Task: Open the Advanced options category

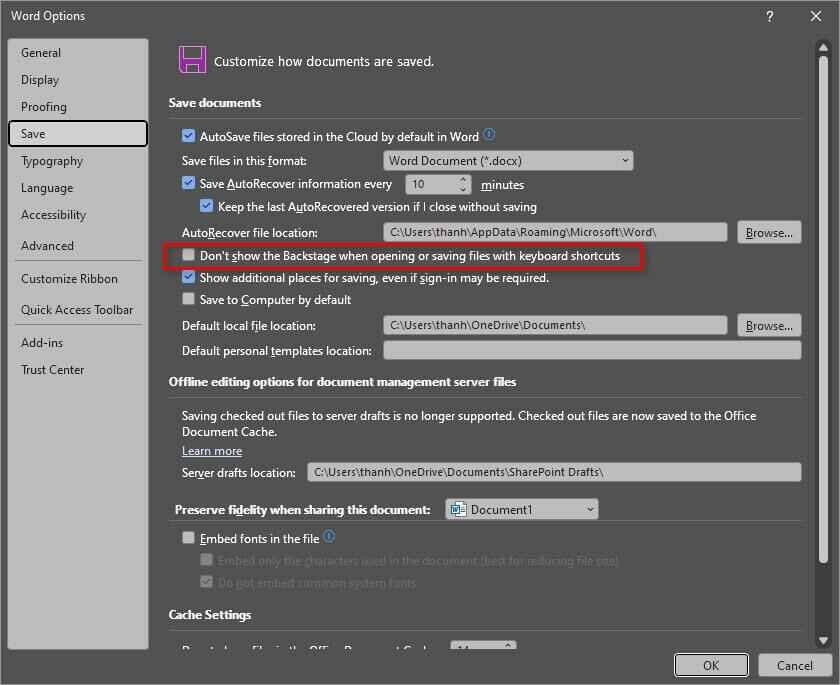Action: tap(78, 245)
